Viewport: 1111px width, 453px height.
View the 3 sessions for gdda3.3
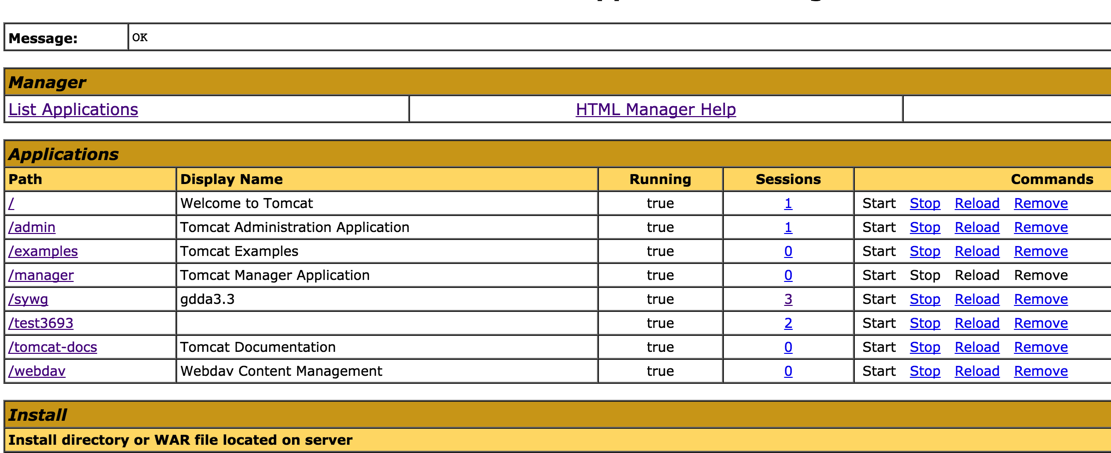coord(788,299)
